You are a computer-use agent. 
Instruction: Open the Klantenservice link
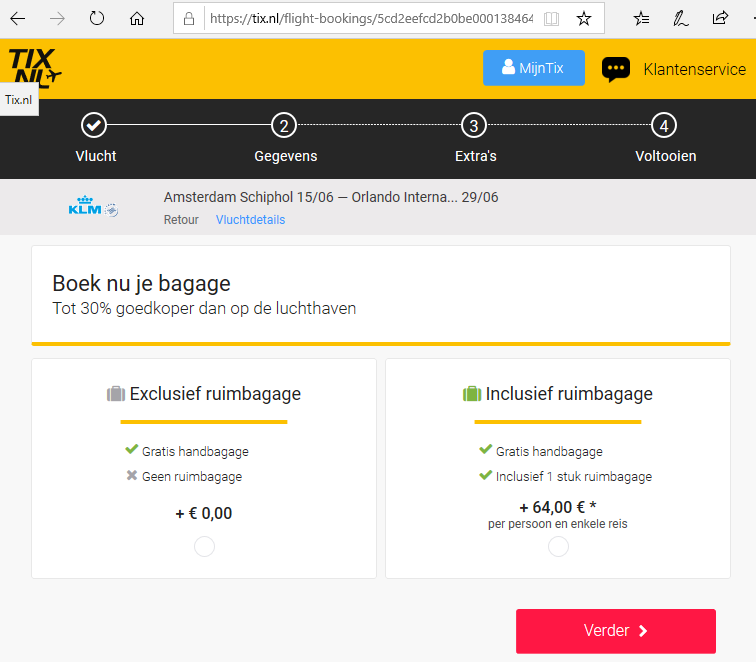(694, 69)
